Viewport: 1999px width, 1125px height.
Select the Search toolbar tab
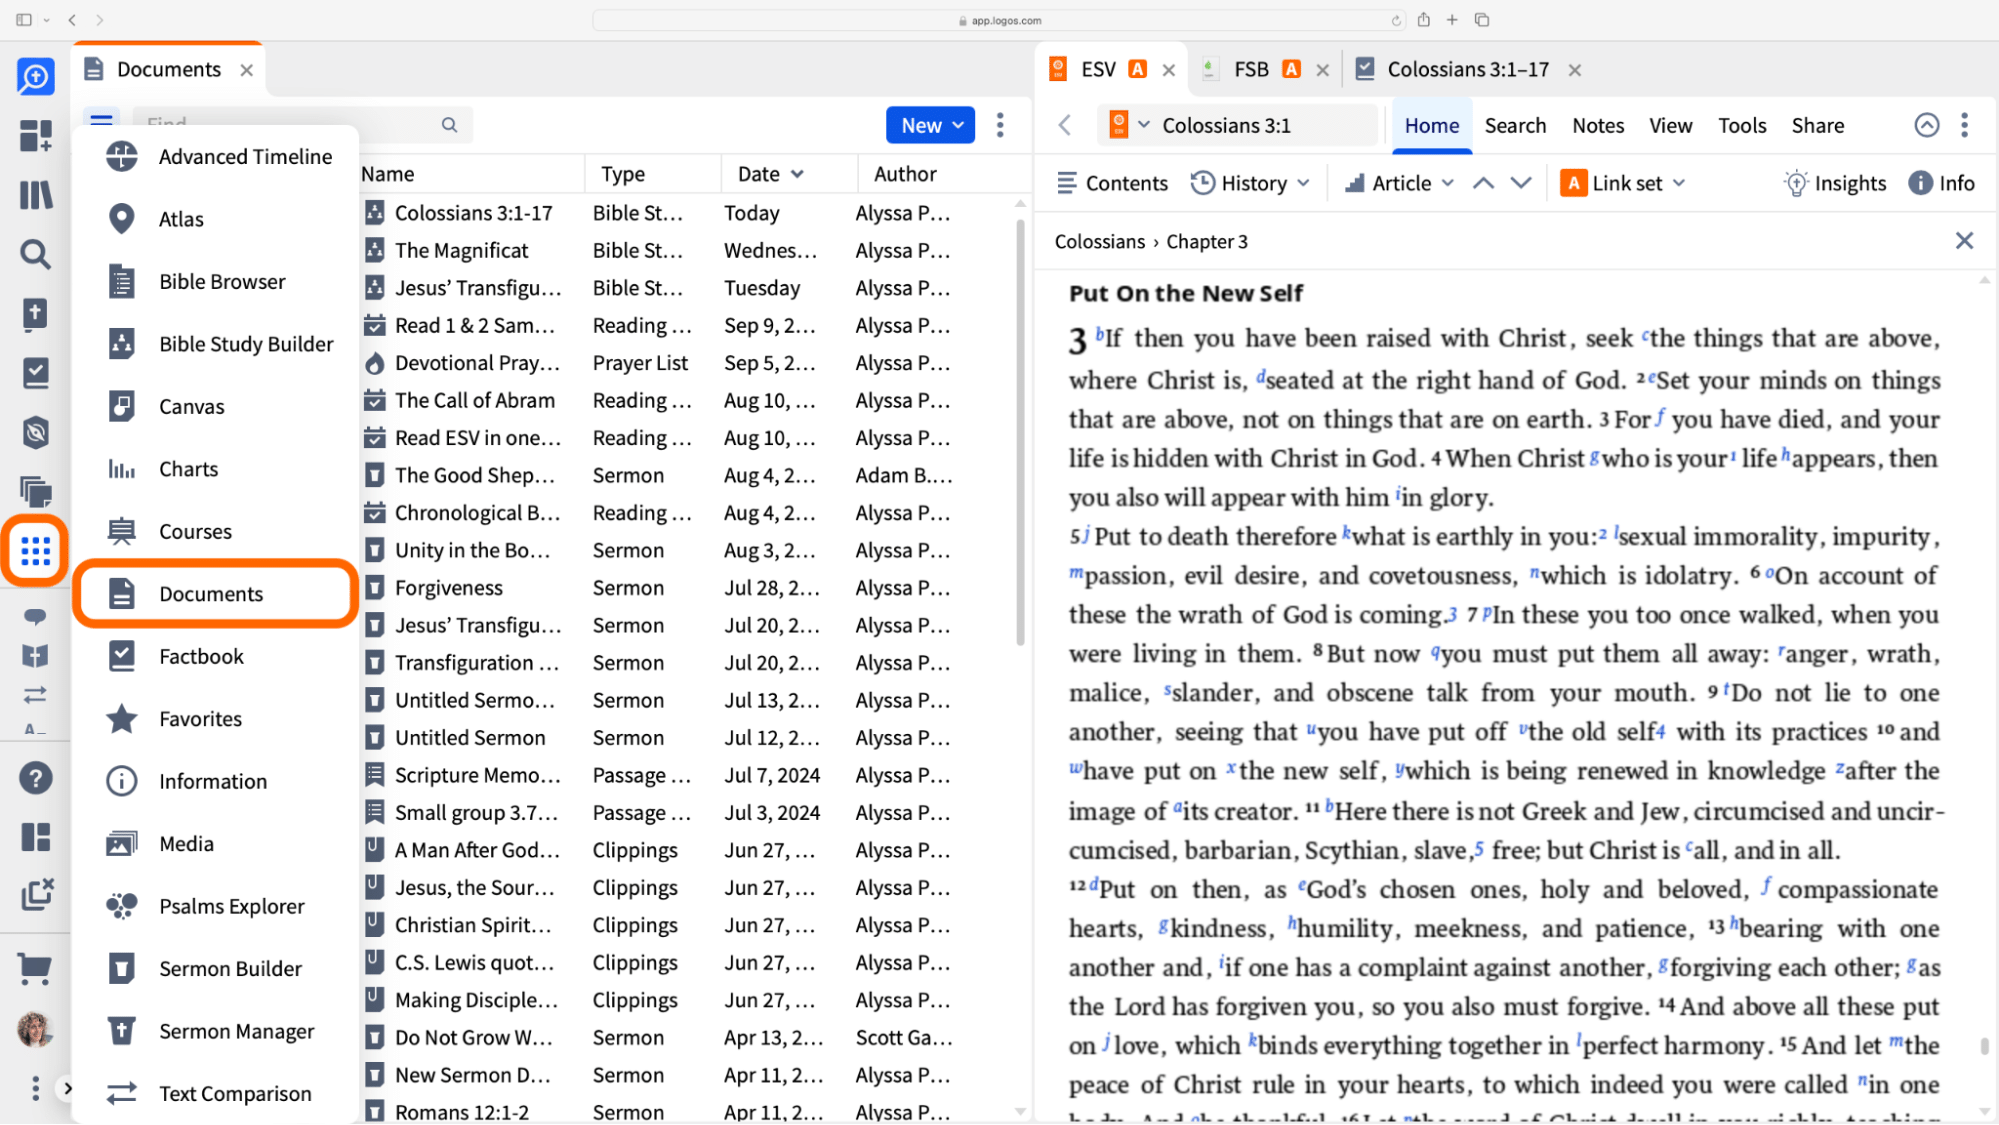click(1515, 125)
